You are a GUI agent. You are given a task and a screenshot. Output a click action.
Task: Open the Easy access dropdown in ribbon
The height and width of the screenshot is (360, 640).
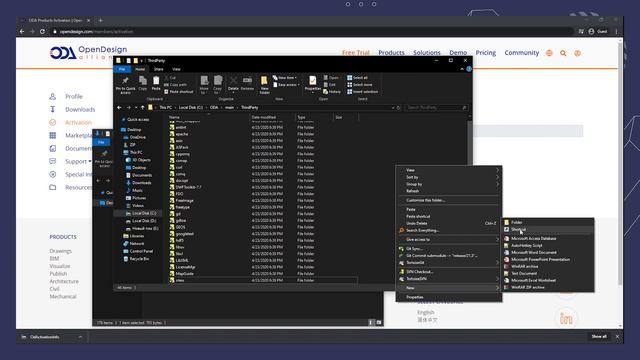[286, 84]
